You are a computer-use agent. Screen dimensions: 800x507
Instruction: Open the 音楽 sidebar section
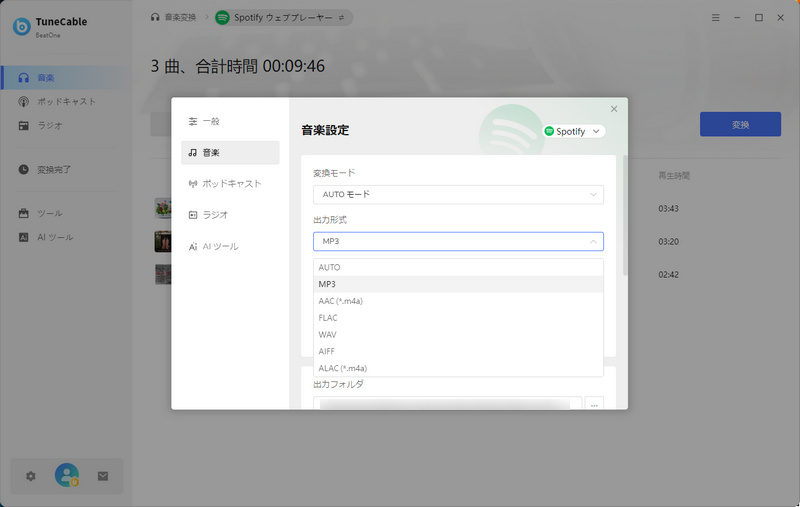[65, 78]
